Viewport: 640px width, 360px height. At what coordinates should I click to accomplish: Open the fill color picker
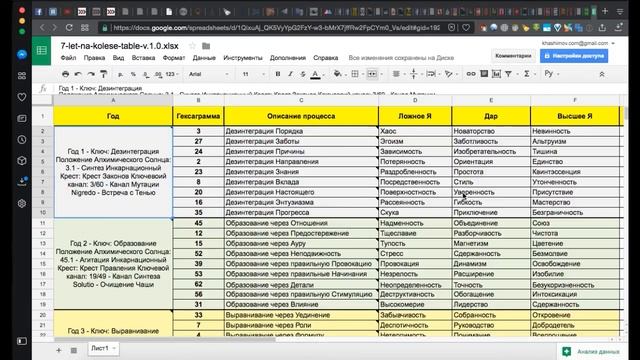338,74
